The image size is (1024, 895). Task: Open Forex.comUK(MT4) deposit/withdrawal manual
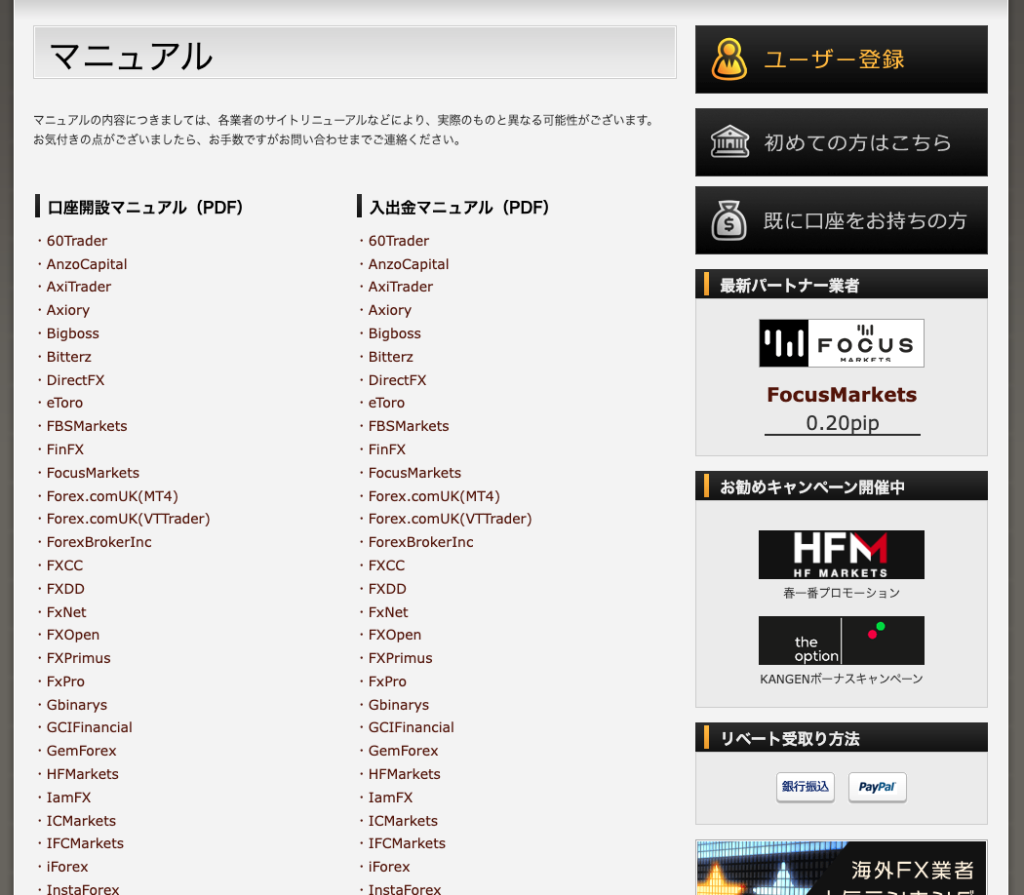433,496
